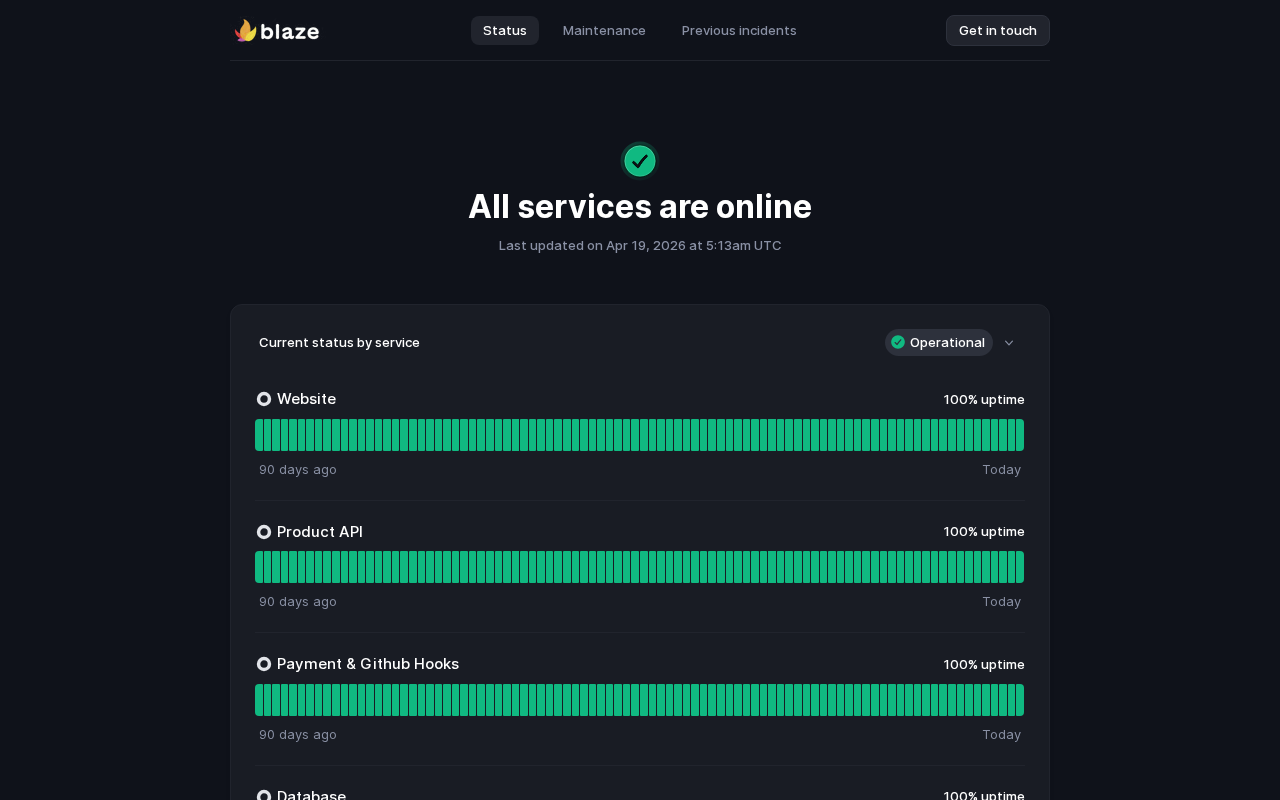Image resolution: width=1280 pixels, height=800 pixels.
Task: Click the Website service status icon
Action: [264, 399]
